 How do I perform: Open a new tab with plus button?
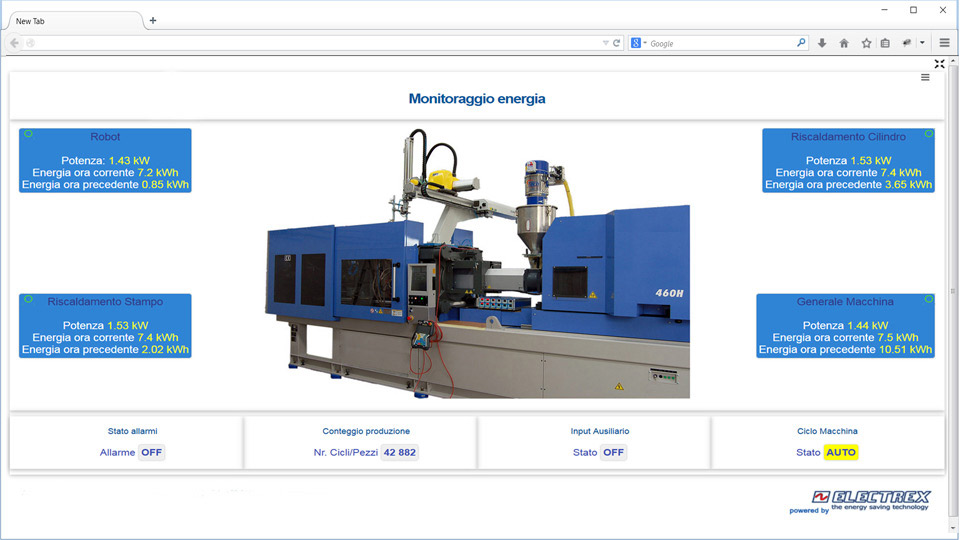pos(153,20)
